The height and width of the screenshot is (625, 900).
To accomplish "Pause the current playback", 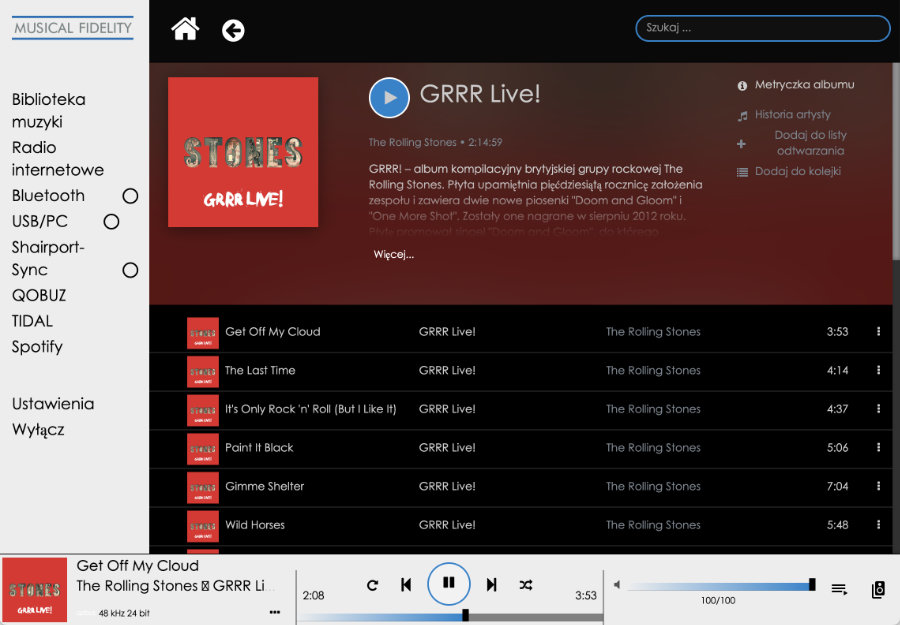I will click(449, 584).
